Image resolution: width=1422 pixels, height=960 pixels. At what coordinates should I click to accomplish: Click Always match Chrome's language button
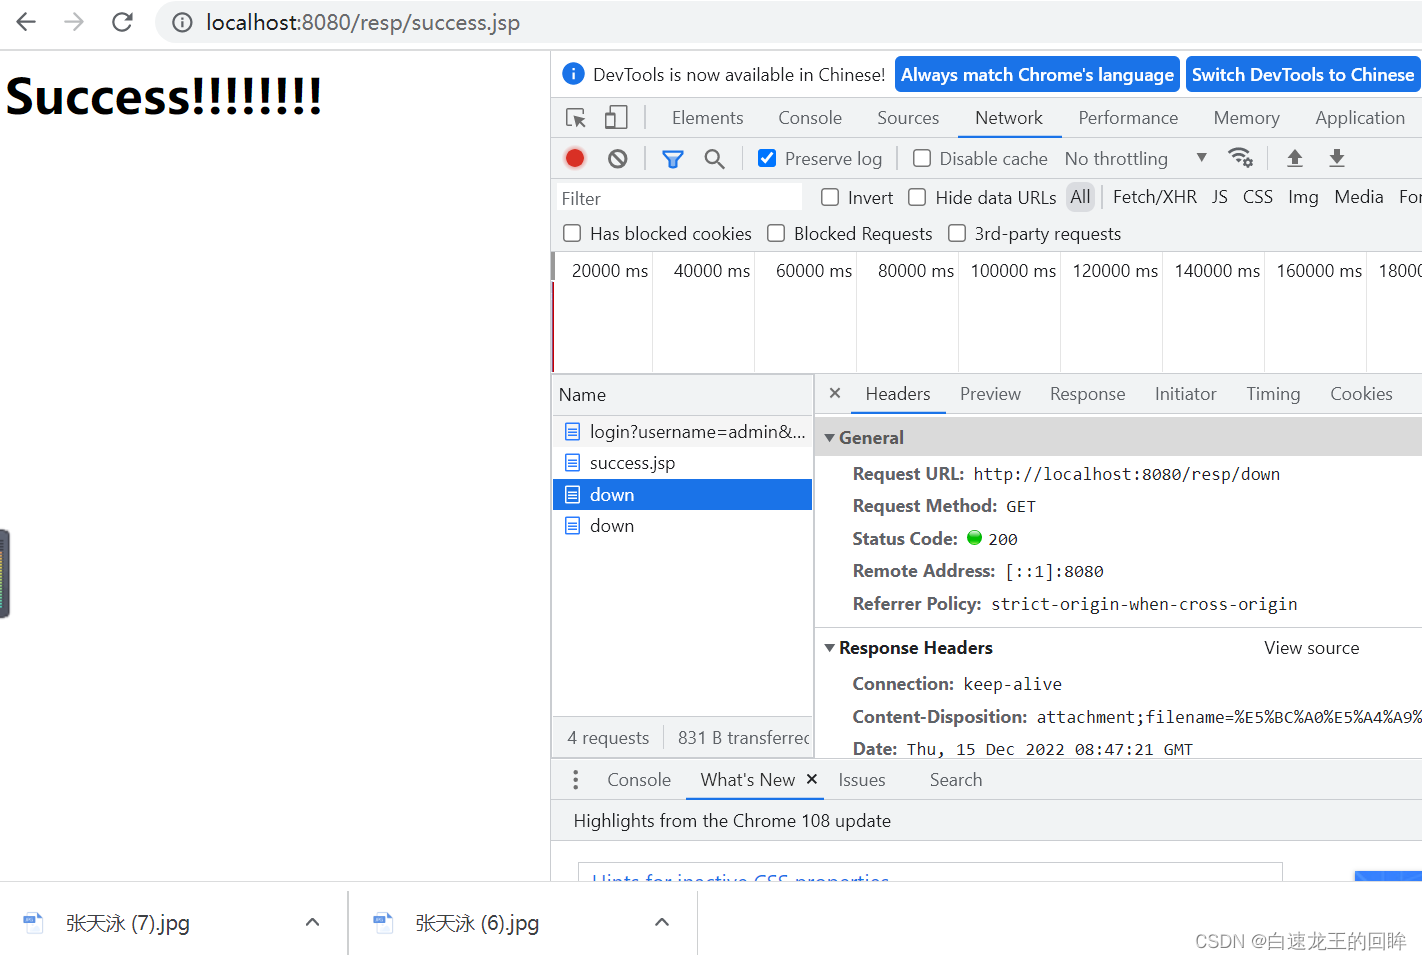pyautogui.click(x=1037, y=74)
